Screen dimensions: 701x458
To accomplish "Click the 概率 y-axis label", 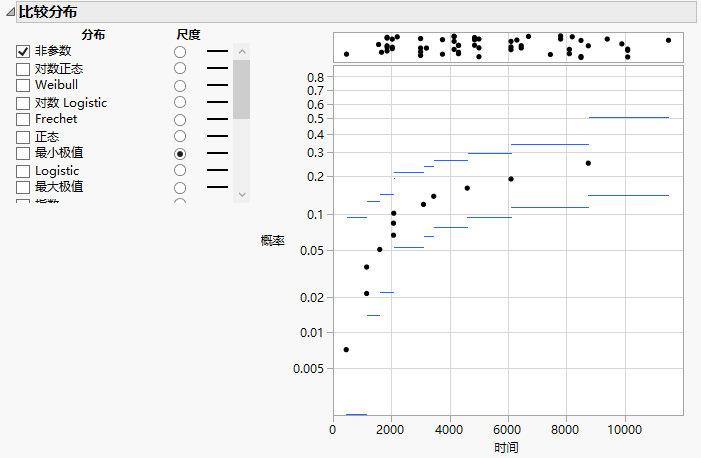I will (273, 241).
